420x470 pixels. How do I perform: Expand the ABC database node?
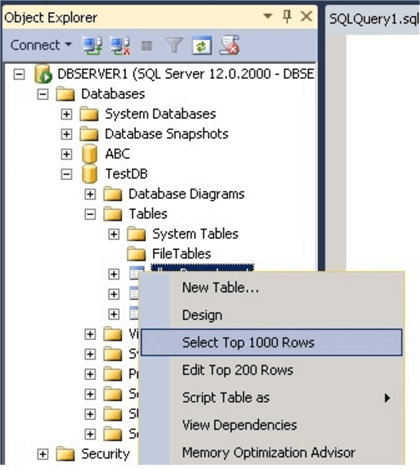click(66, 154)
